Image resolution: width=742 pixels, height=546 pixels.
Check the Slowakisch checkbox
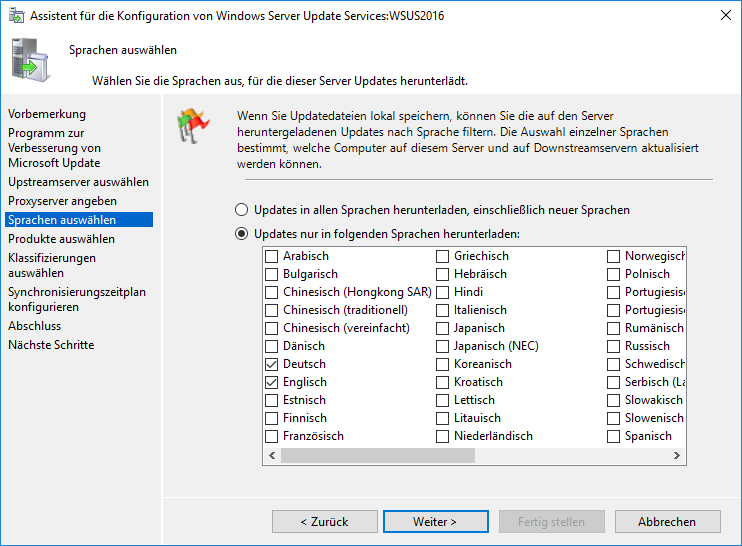click(x=613, y=400)
